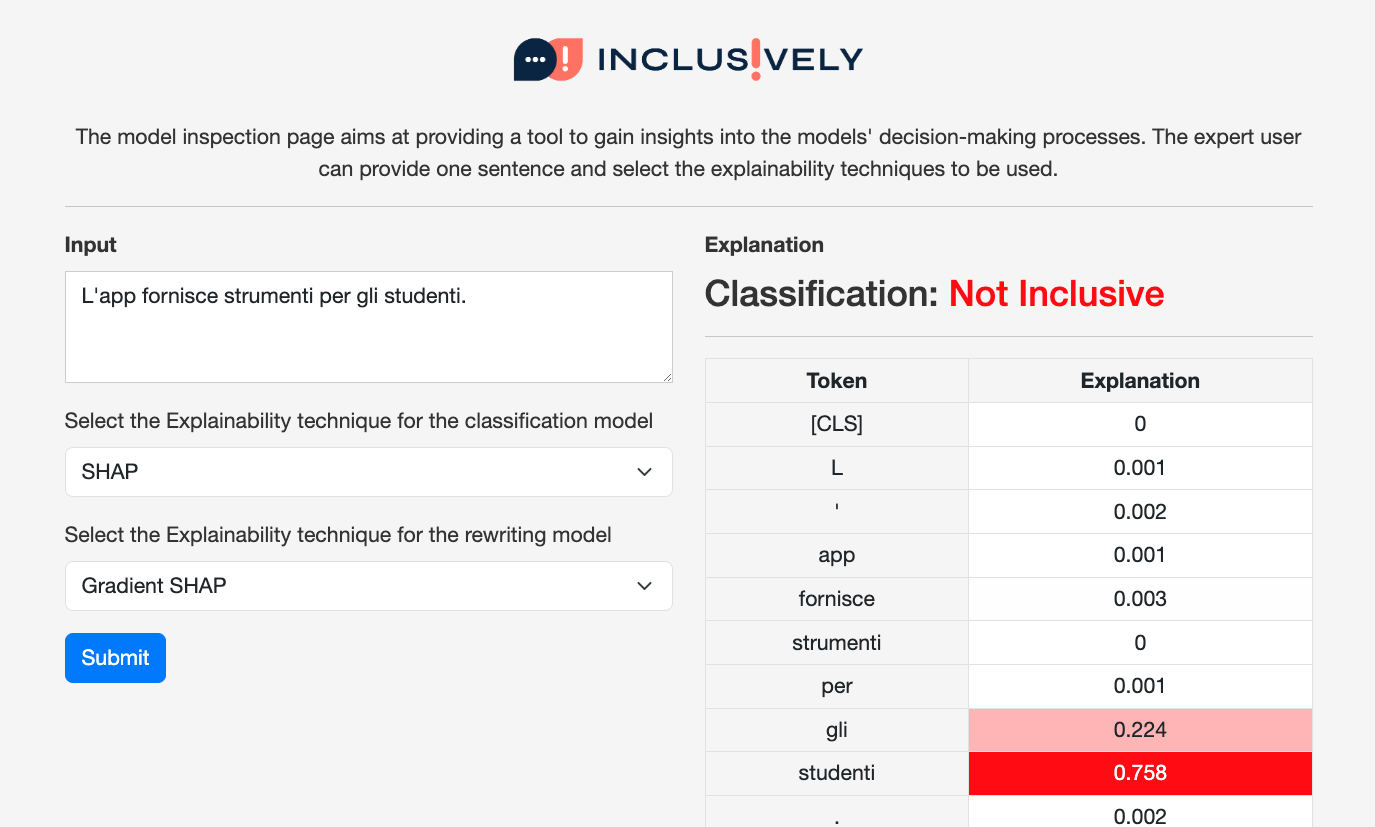The height and width of the screenshot is (827, 1375).
Task: Click the resize handle of the input textarea
Action: pyautogui.click(x=666, y=376)
